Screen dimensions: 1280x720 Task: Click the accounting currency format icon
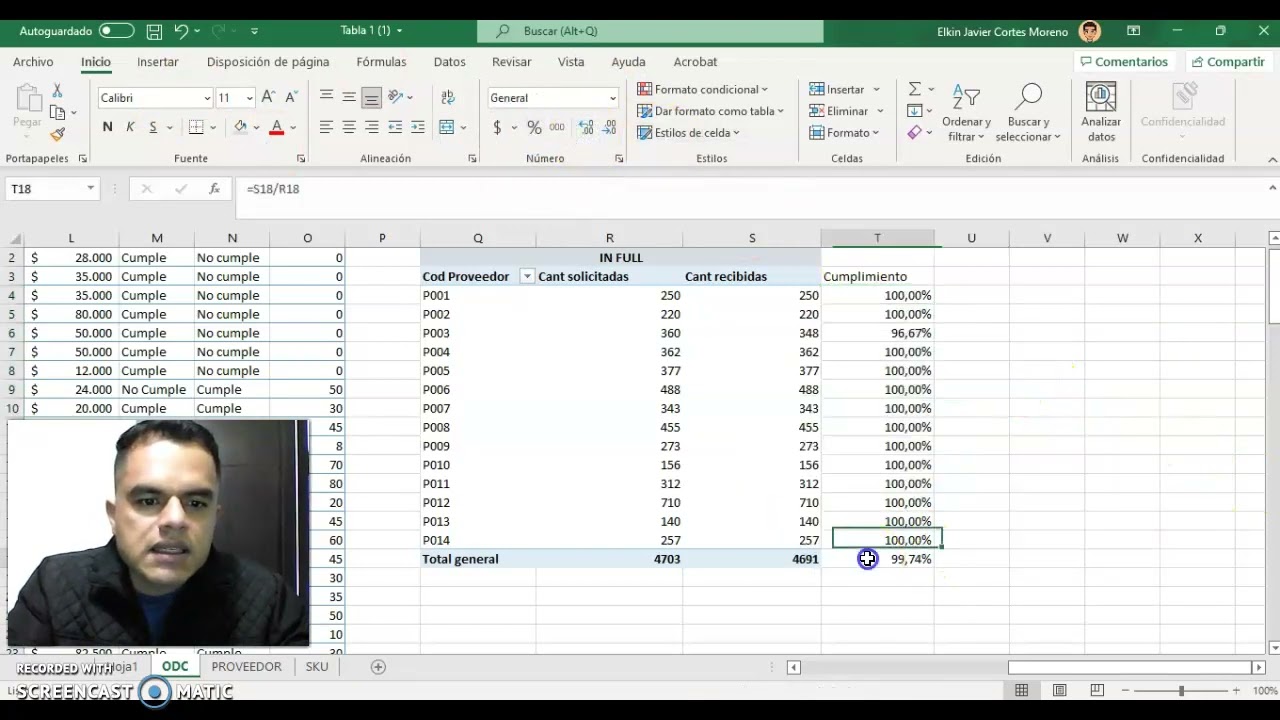(497, 127)
